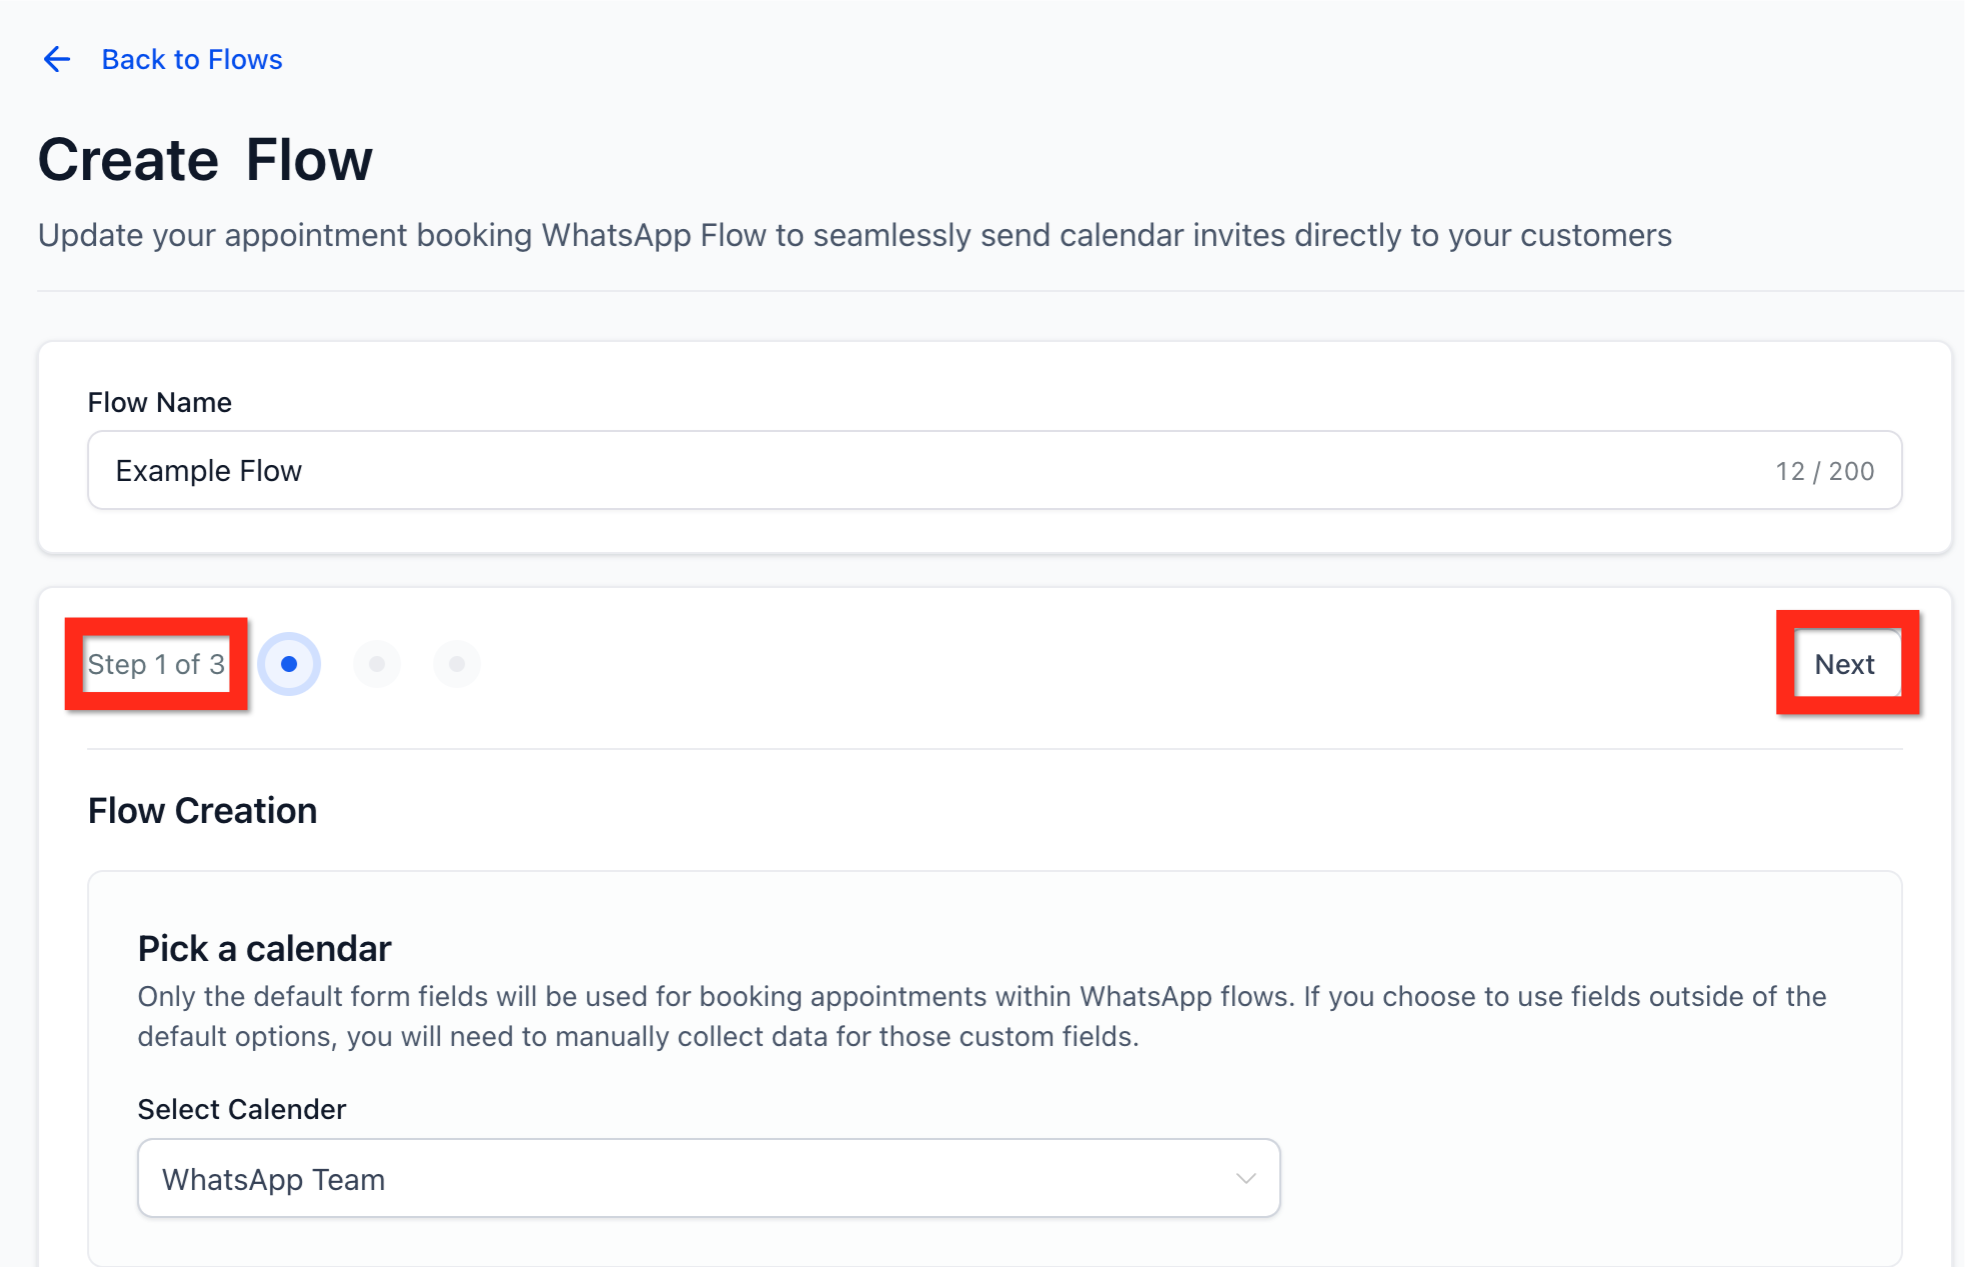
Task: Click the back arrow icon
Action: click(x=57, y=60)
